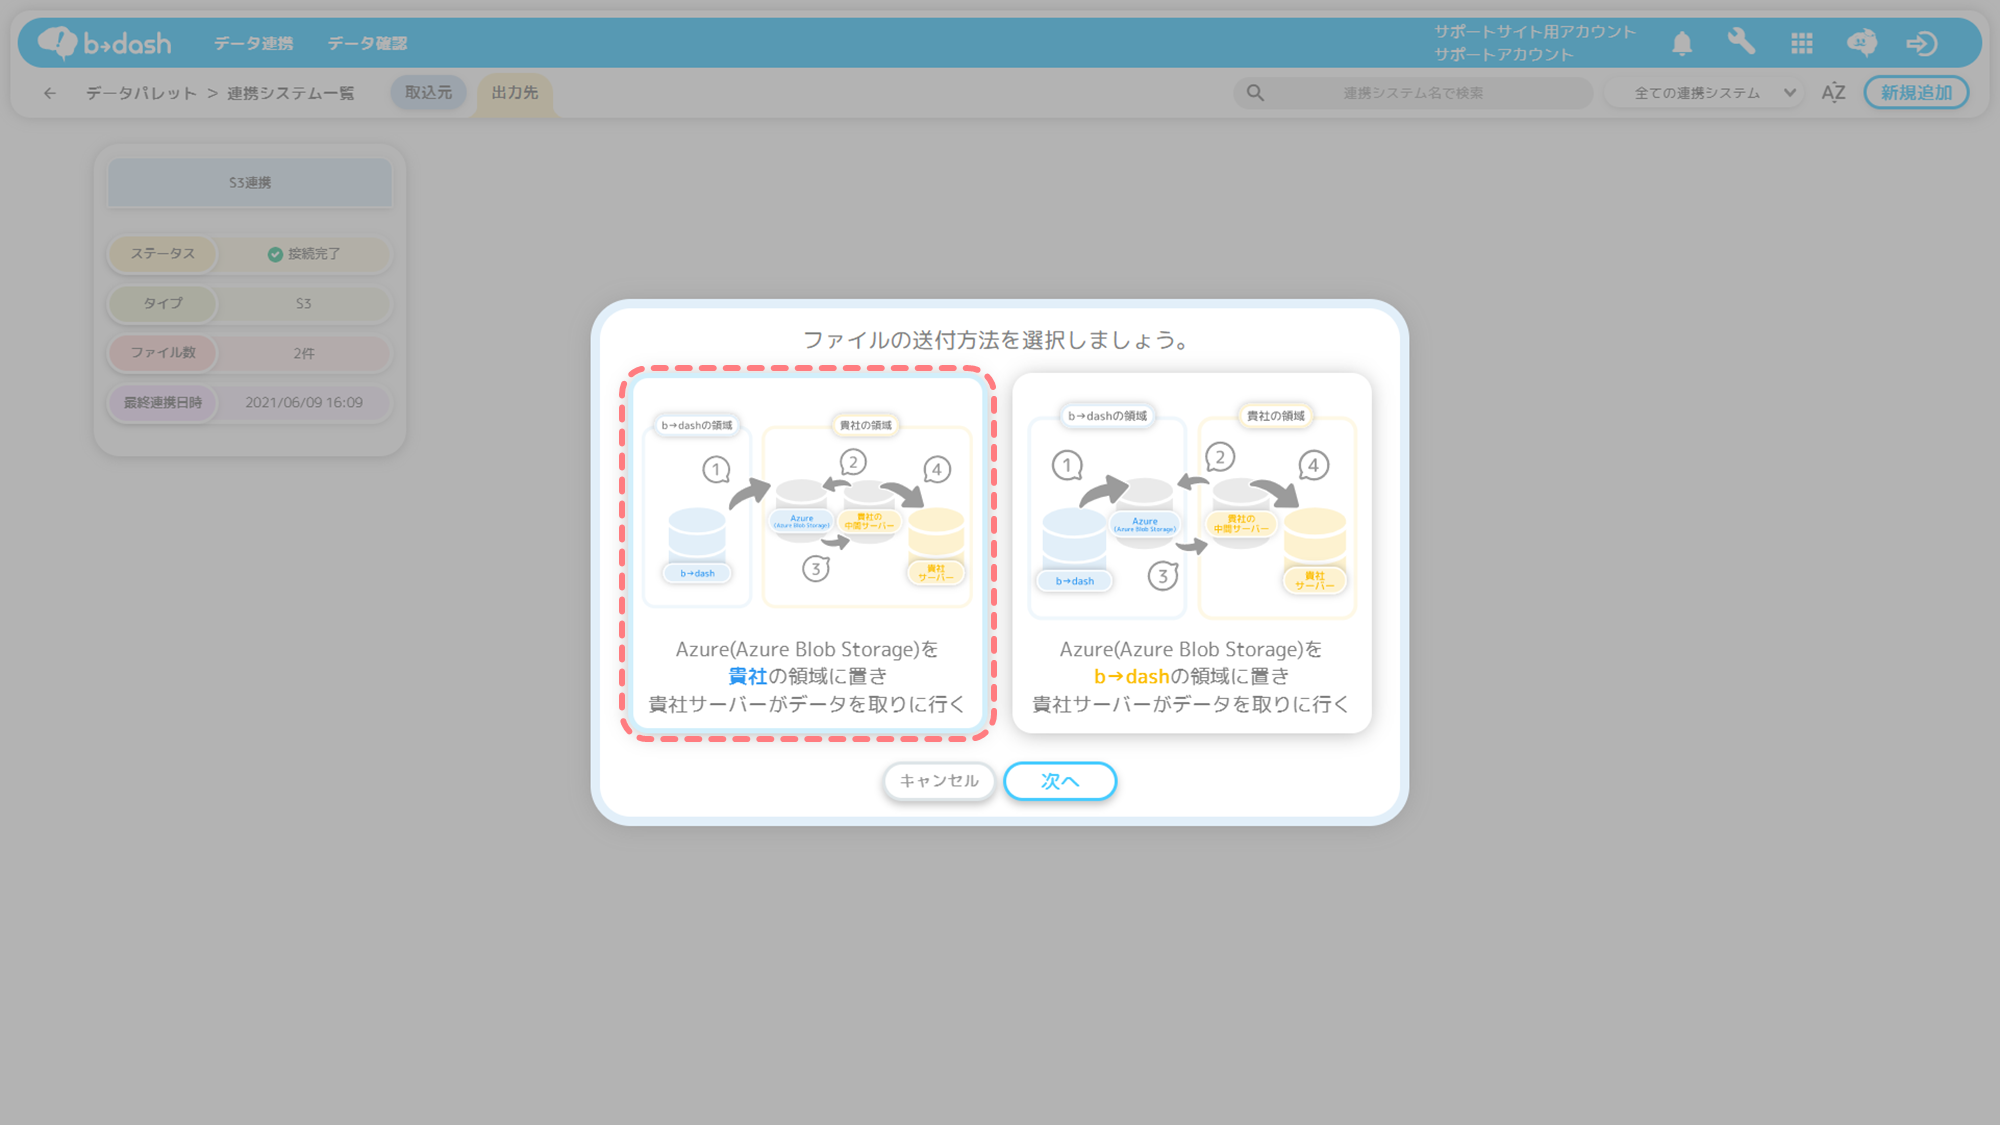Open the apps grid icon

(1802, 43)
